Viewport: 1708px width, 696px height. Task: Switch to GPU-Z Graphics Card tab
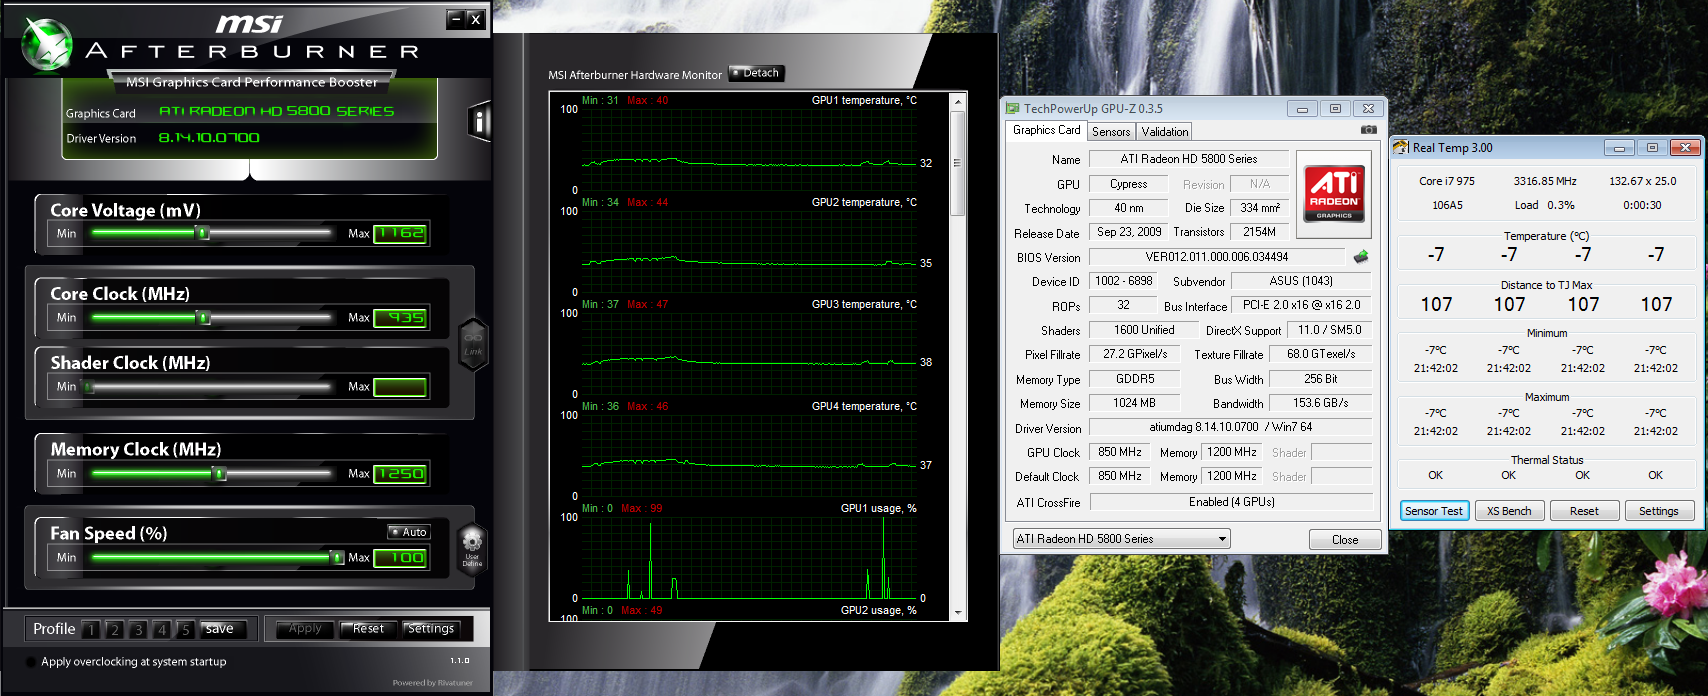coord(1046,130)
